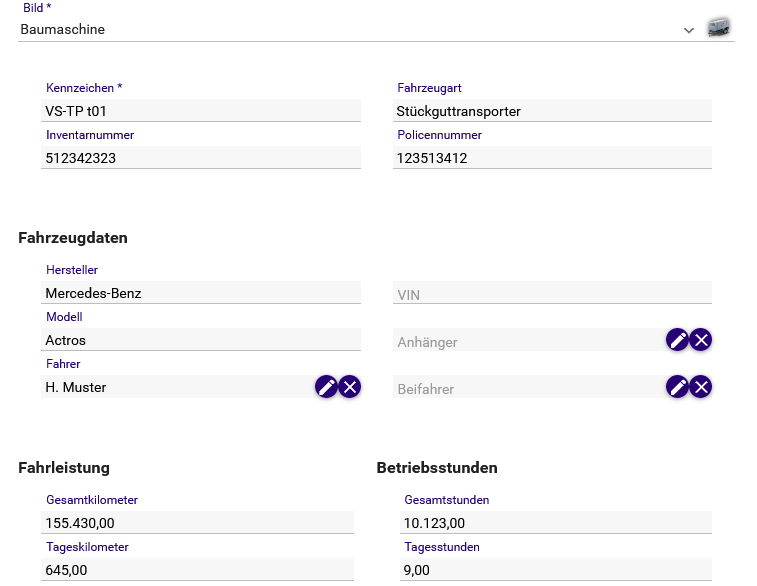Click the Fahrleistung section heading
Viewport: 757px width, 586px height.
(64, 467)
